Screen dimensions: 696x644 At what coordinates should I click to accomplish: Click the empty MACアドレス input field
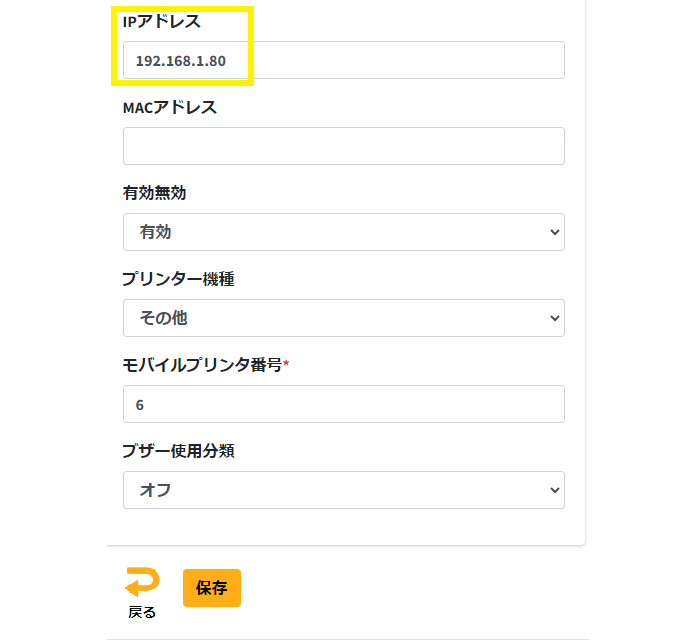343,146
